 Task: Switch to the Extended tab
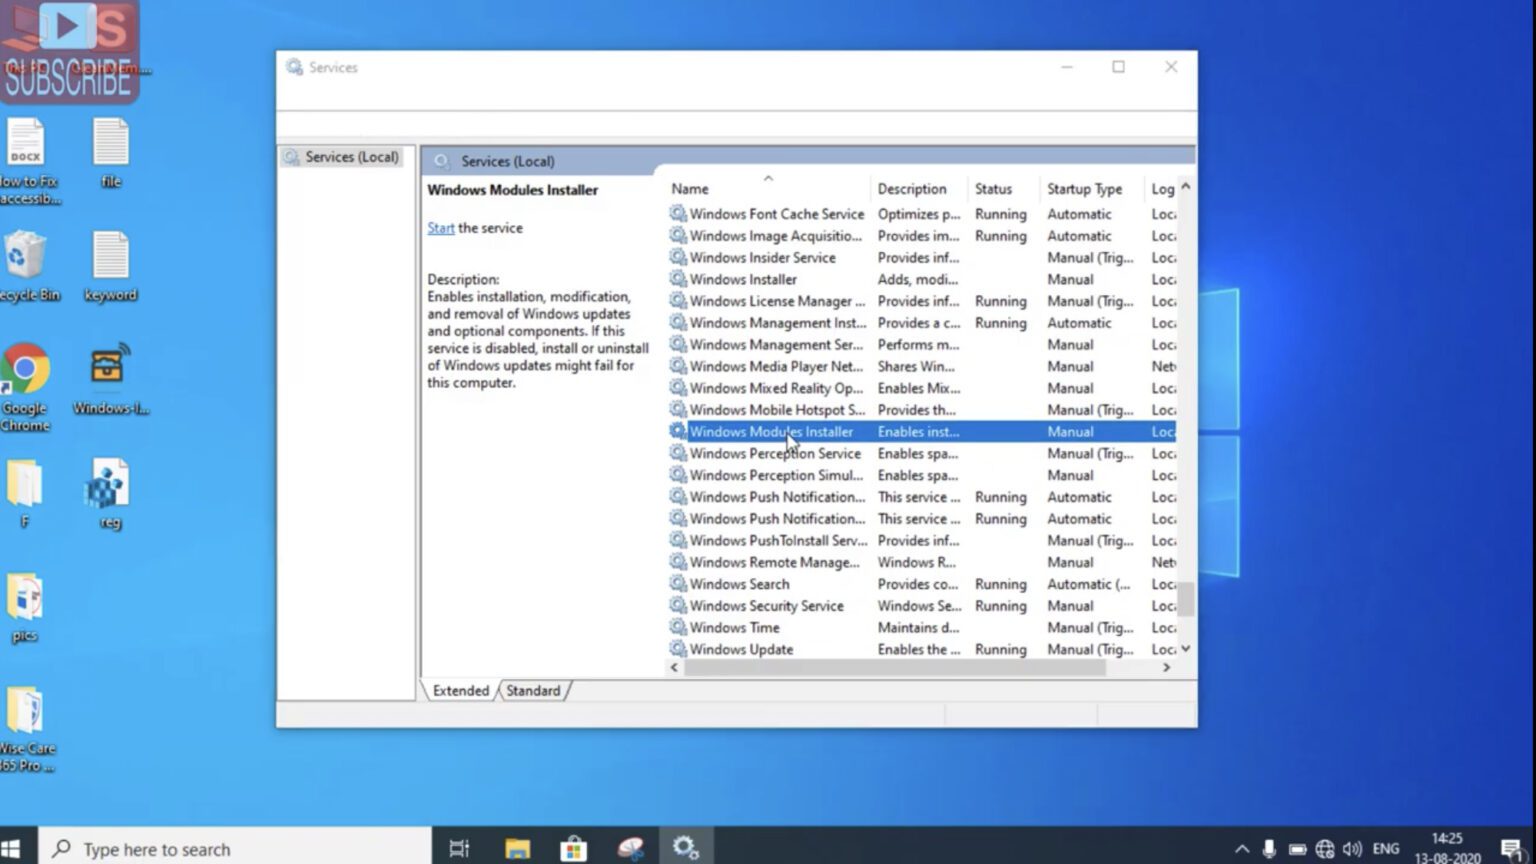pos(461,691)
